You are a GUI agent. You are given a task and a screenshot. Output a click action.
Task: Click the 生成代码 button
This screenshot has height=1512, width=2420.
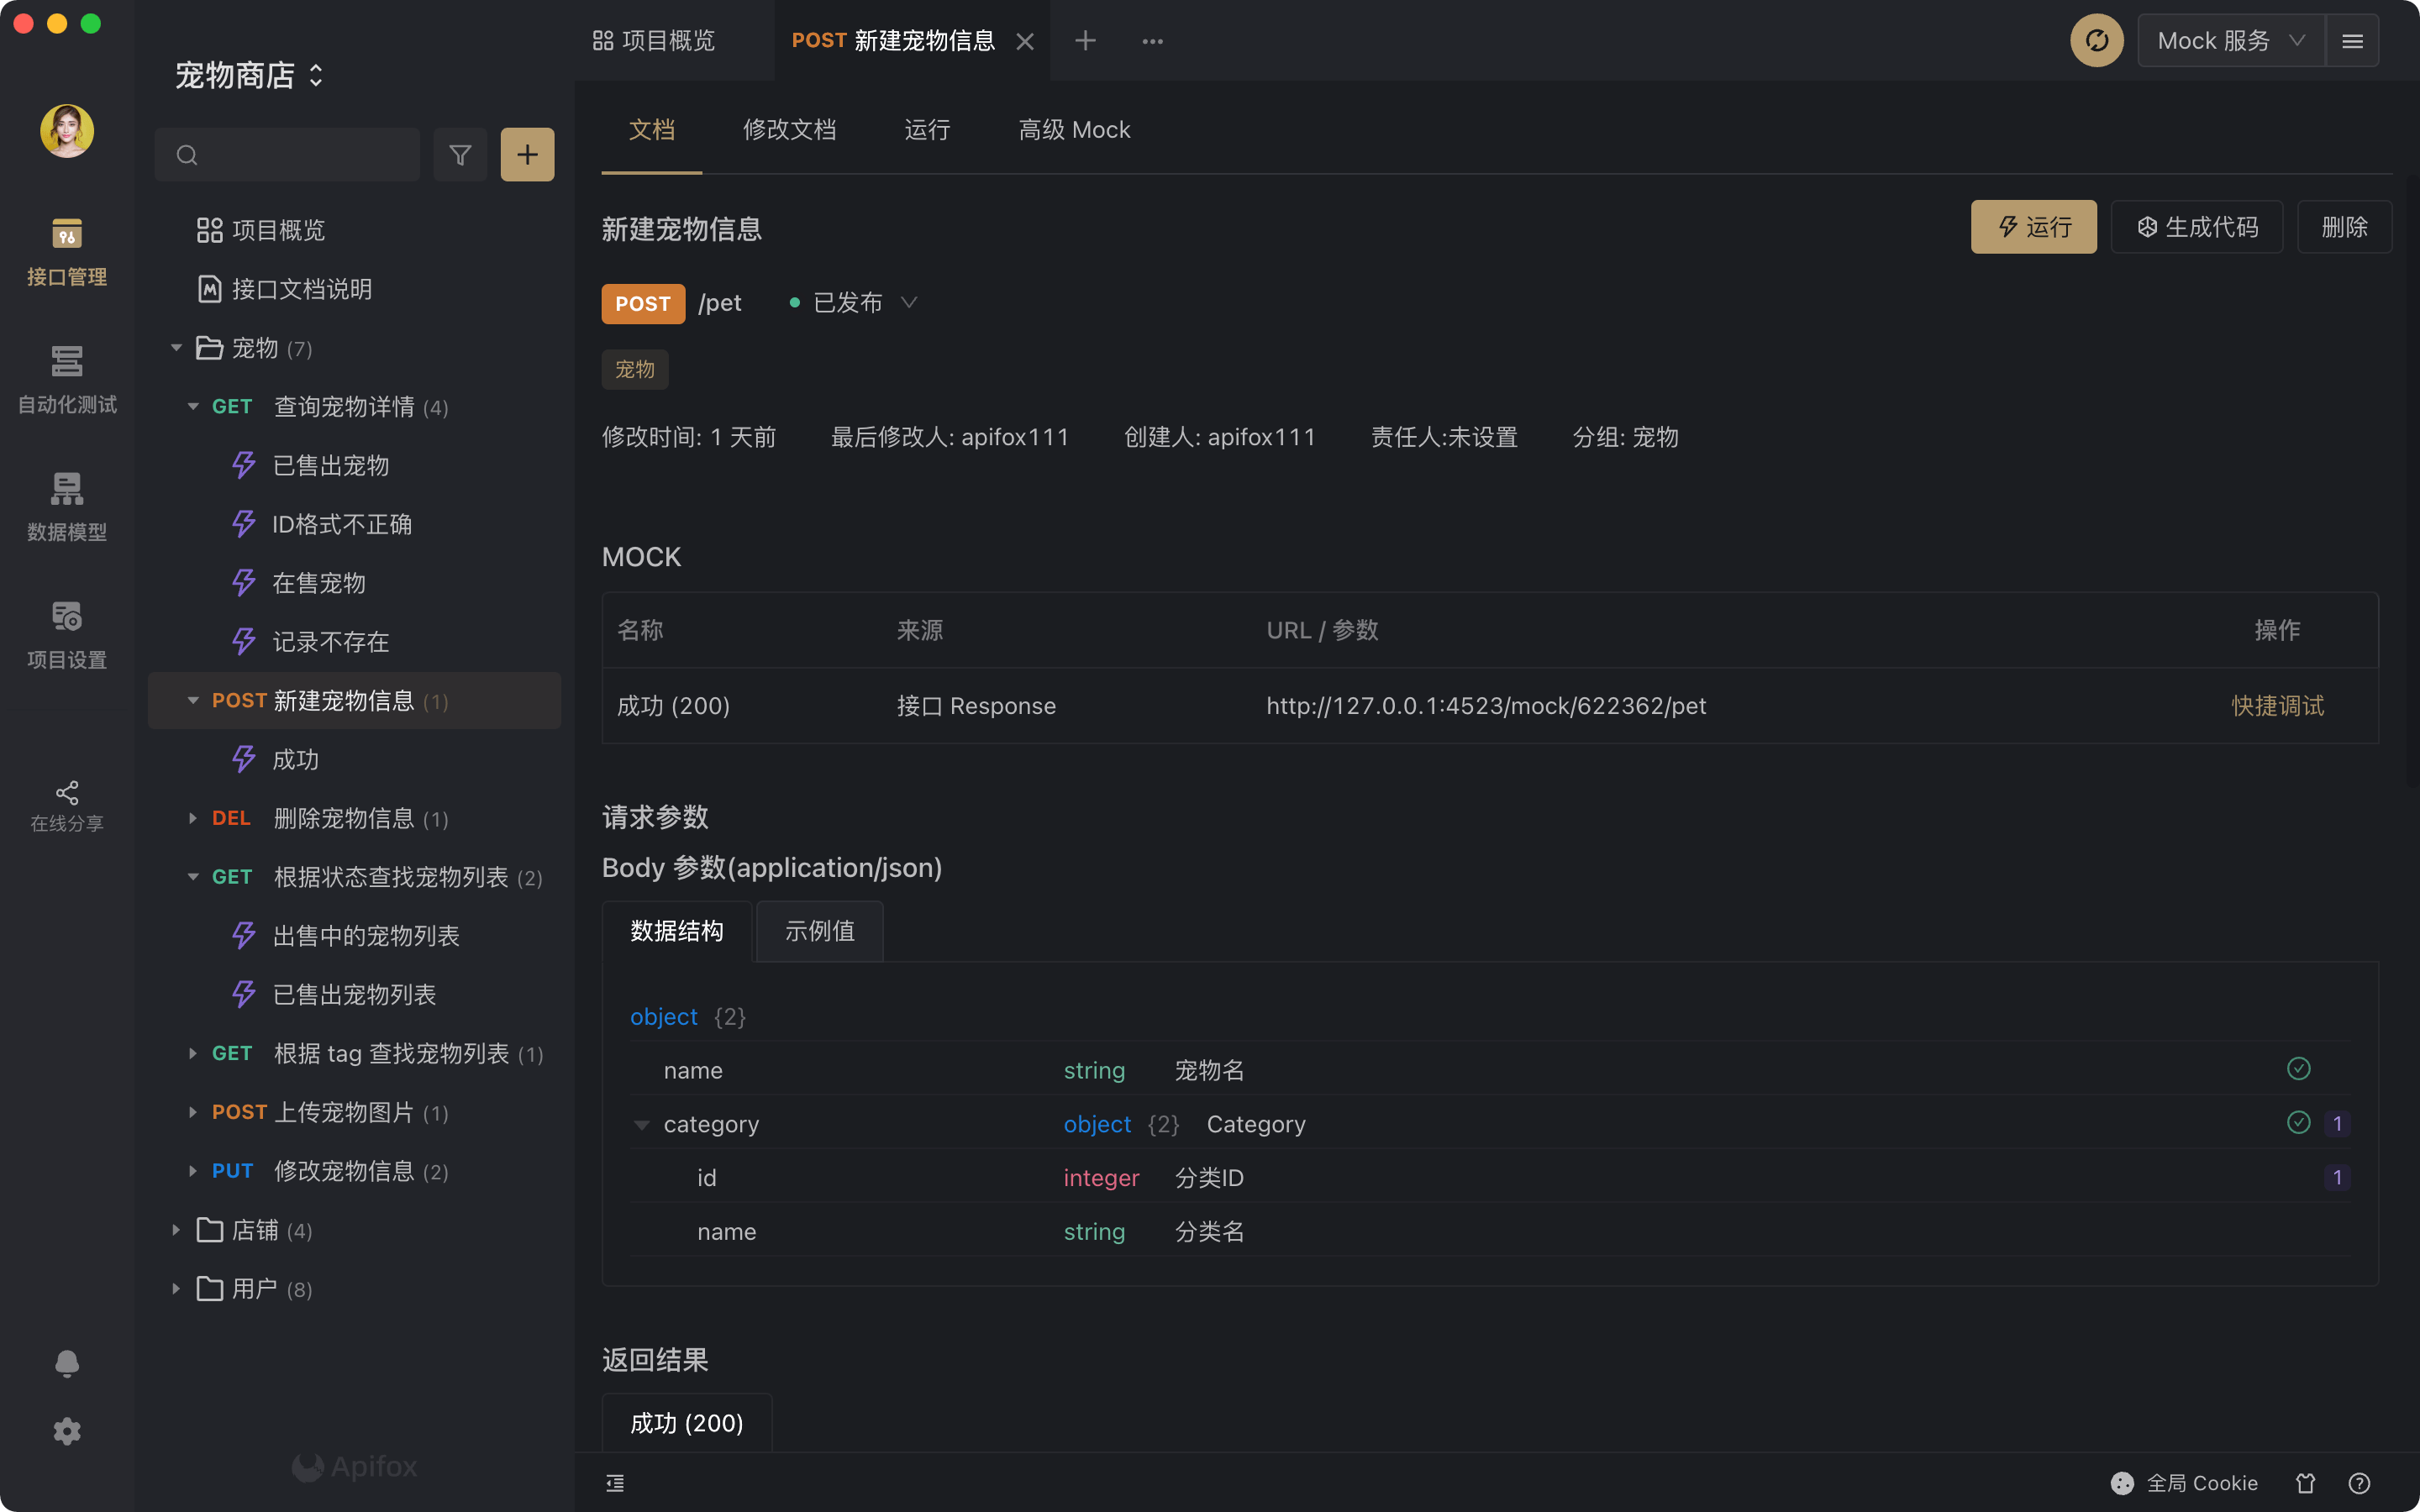pos(2197,227)
